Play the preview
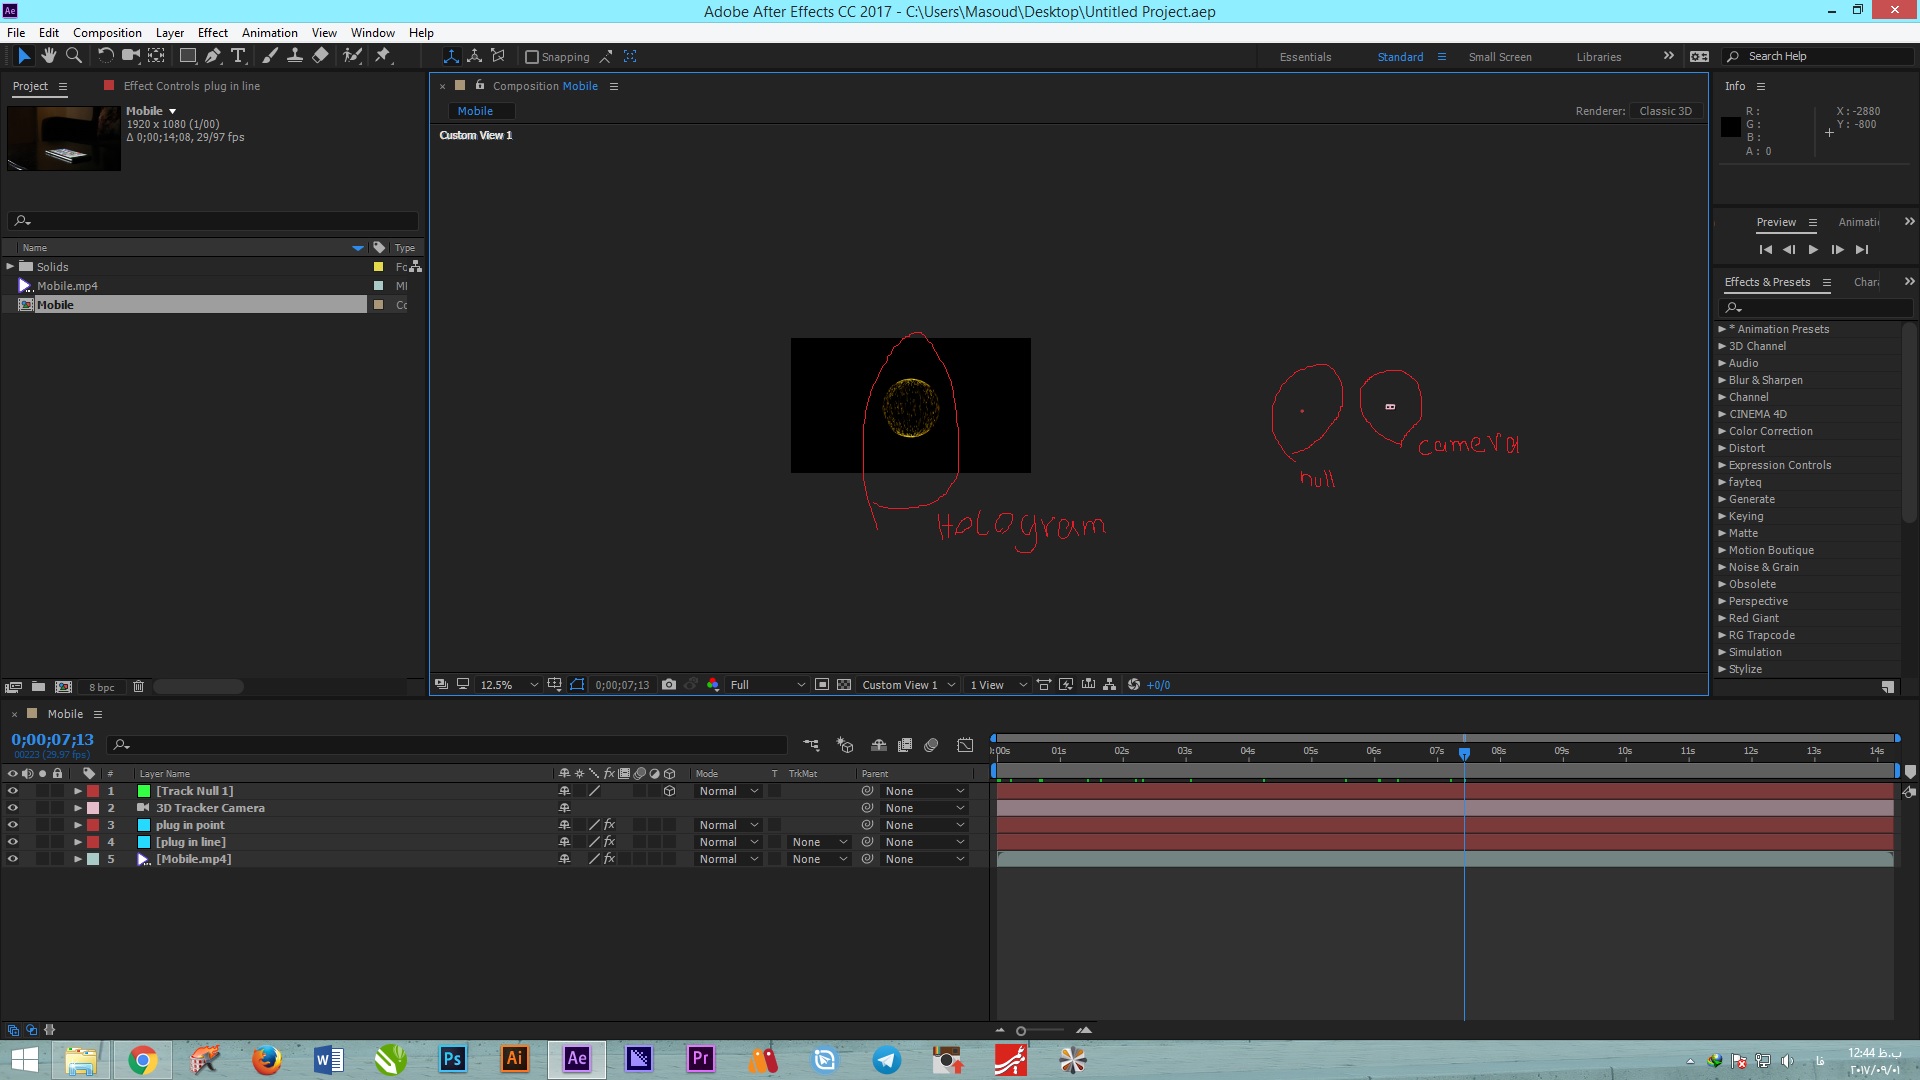This screenshot has width=1920, height=1080. tap(1813, 250)
